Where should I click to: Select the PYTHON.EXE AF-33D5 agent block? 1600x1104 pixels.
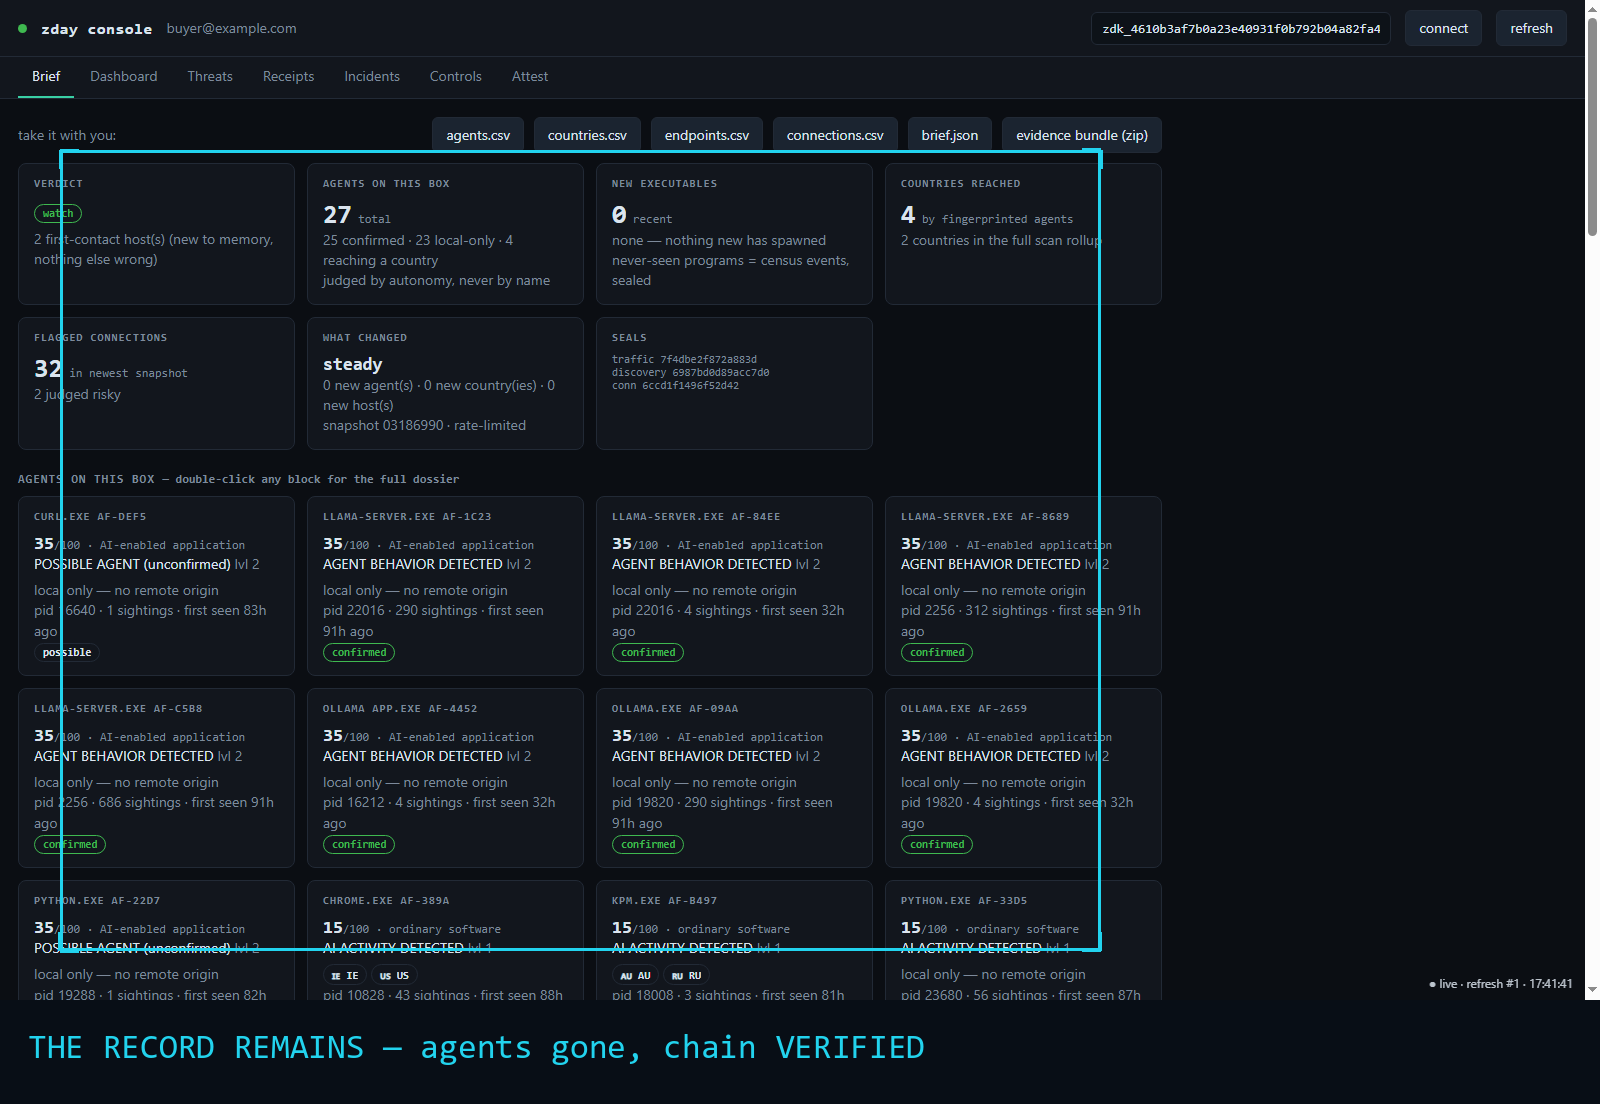coord(1023,940)
